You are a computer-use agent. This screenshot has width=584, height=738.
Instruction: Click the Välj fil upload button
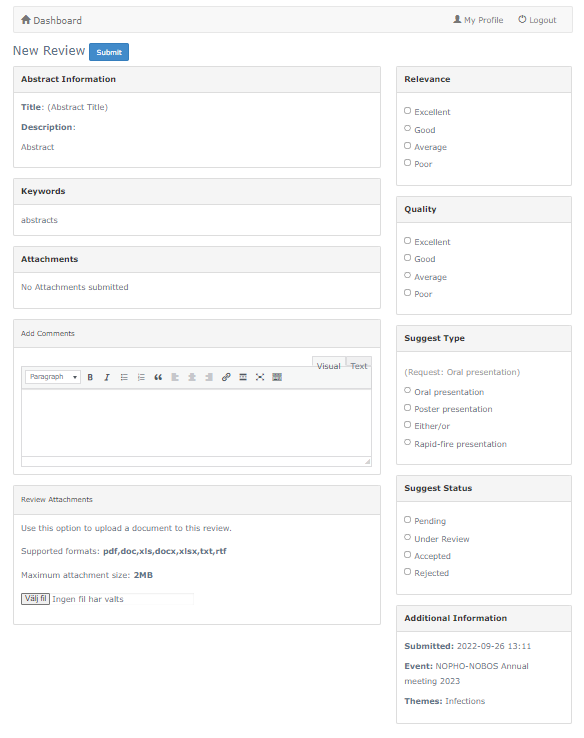pyautogui.click(x=35, y=599)
